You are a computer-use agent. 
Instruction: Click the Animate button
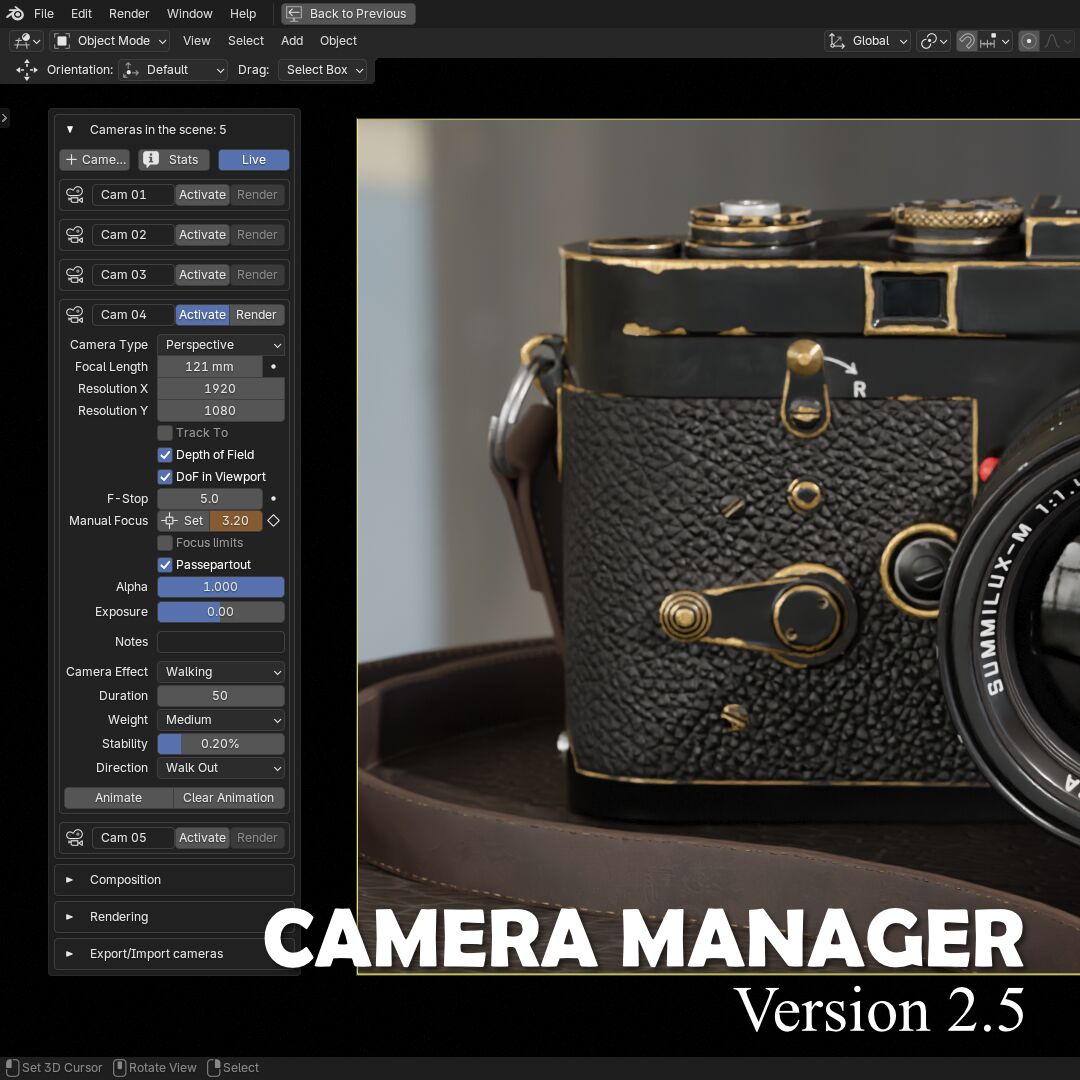tap(118, 798)
